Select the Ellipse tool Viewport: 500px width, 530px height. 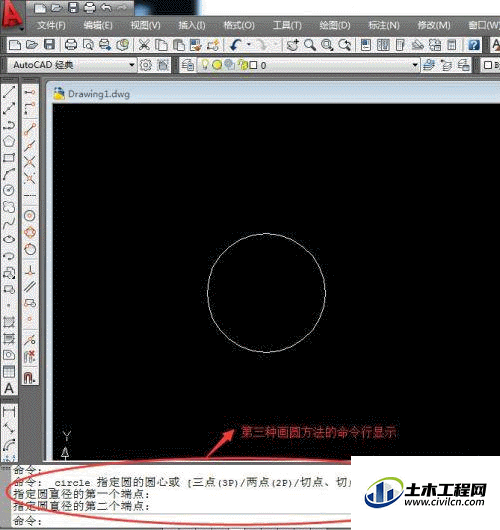click(x=9, y=239)
